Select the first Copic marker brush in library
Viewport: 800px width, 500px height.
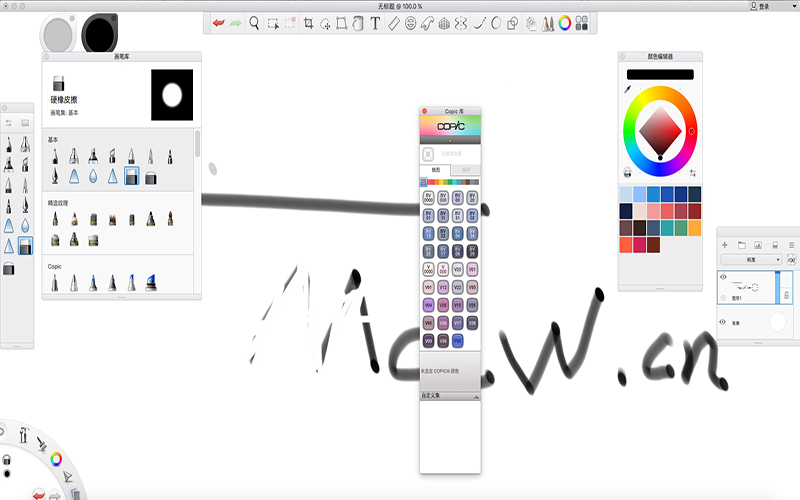click(x=55, y=282)
